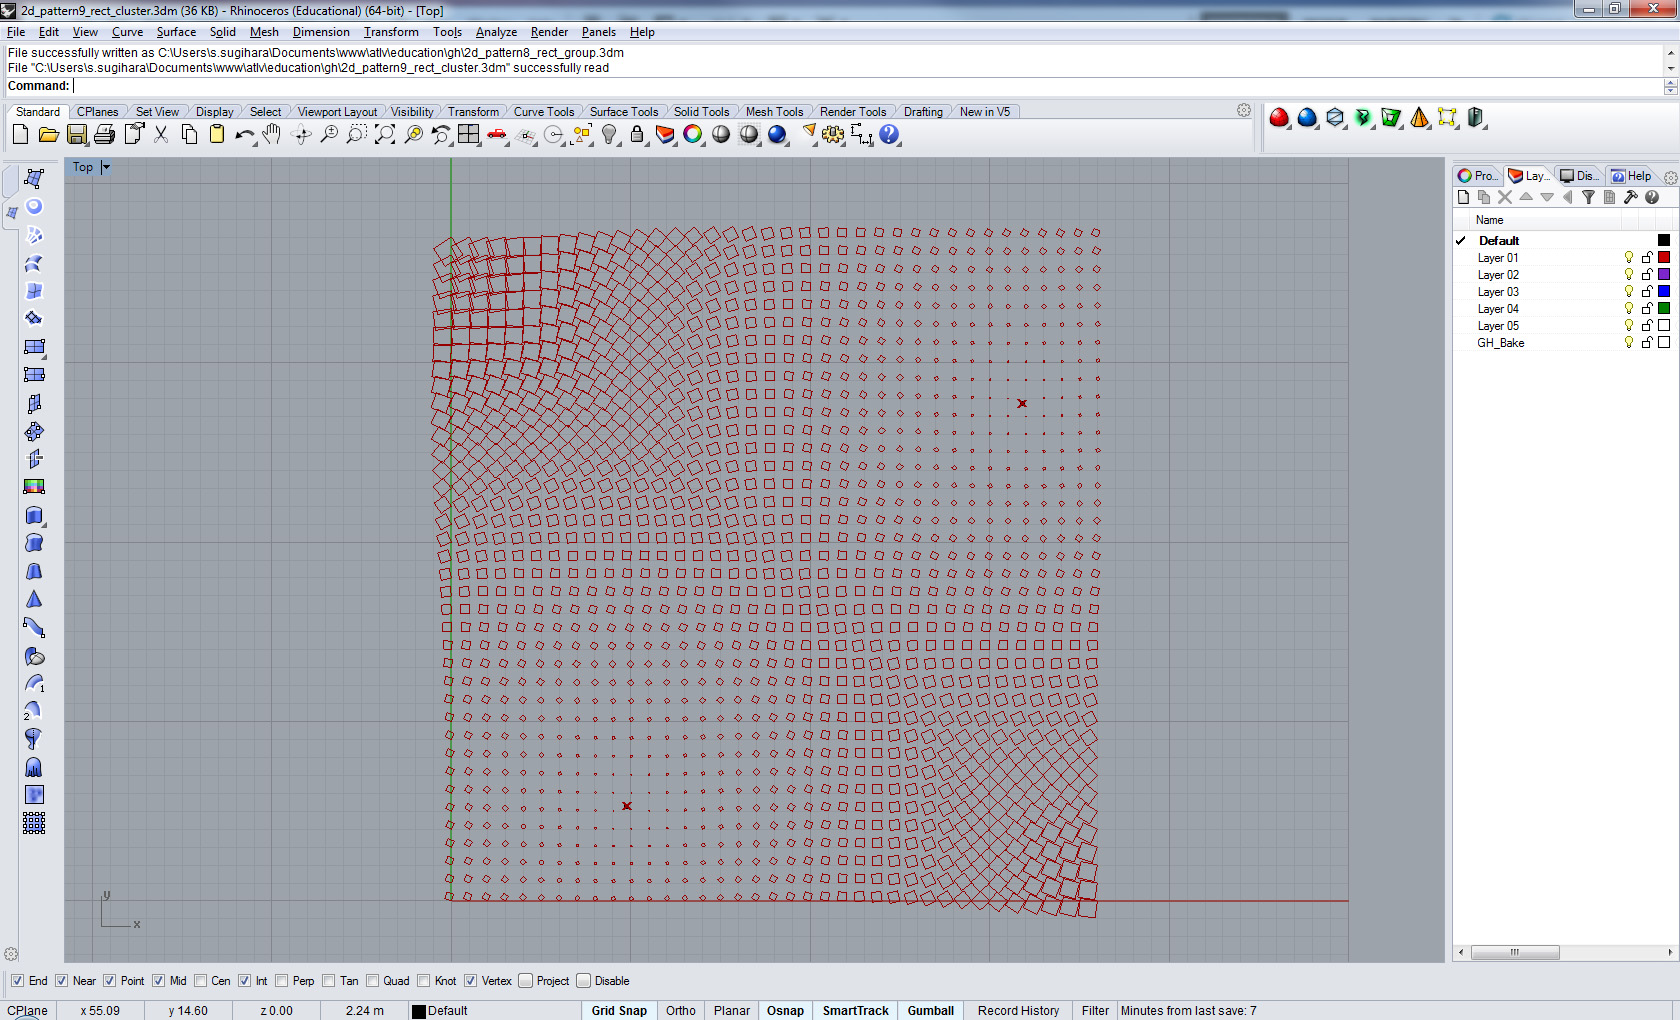Click the Save file icon
The image size is (1680, 1020).
click(x=77, y=135)
